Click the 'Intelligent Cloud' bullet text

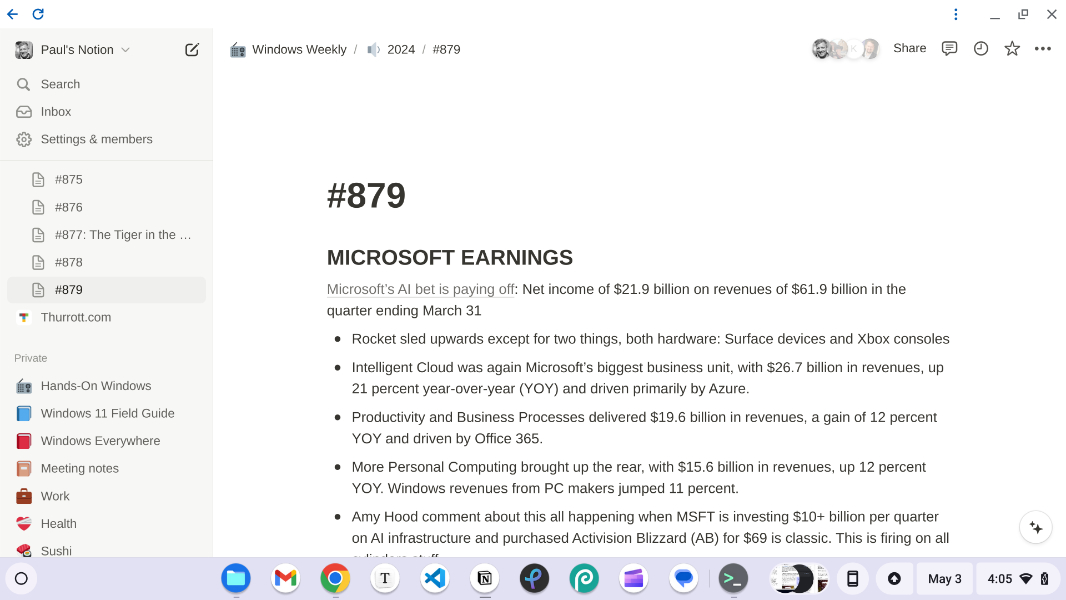[x=647, y=378]
